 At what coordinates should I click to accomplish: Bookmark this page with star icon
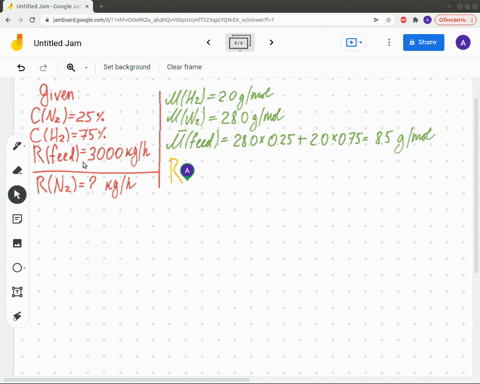pos(388,20)
